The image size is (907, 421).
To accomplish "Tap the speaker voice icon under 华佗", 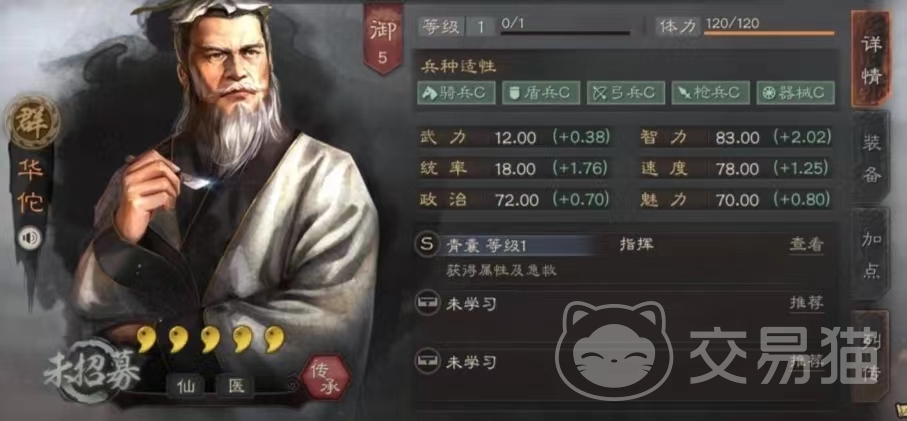I will coord(30,238).
